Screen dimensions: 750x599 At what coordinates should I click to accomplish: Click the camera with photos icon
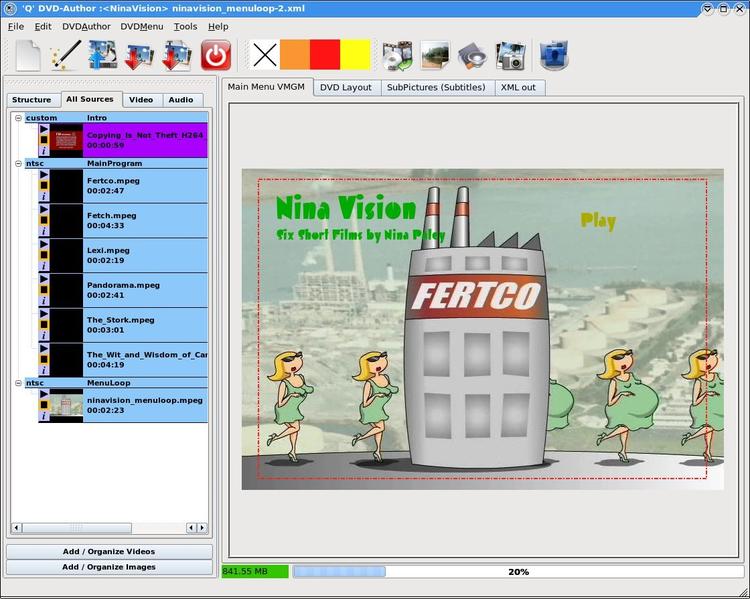511,55
